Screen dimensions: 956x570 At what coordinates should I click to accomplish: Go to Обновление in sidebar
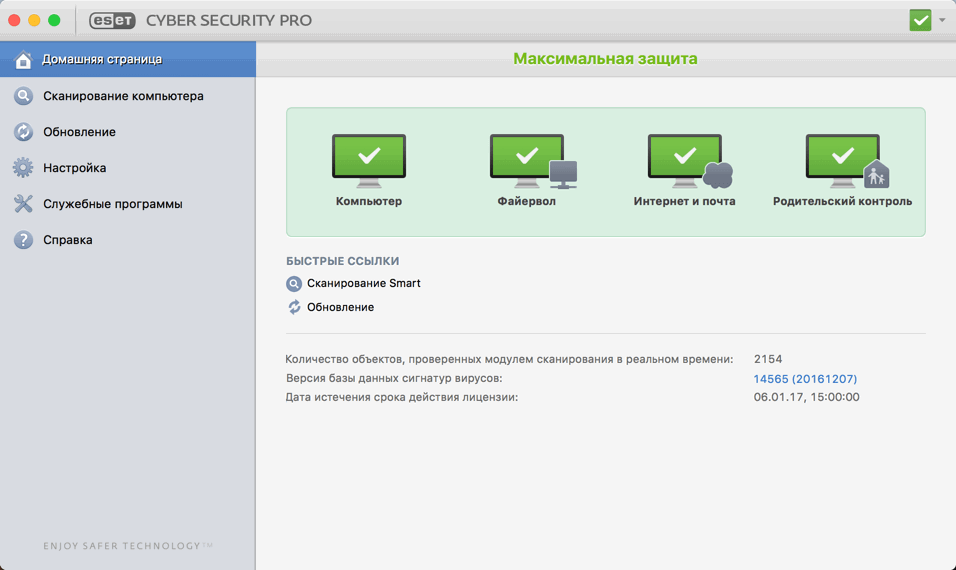click(x=127, y=132)
